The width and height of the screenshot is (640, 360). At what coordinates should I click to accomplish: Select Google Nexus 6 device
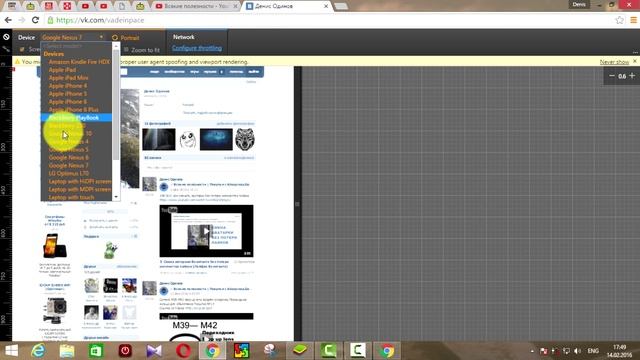(x=69, y=158)
